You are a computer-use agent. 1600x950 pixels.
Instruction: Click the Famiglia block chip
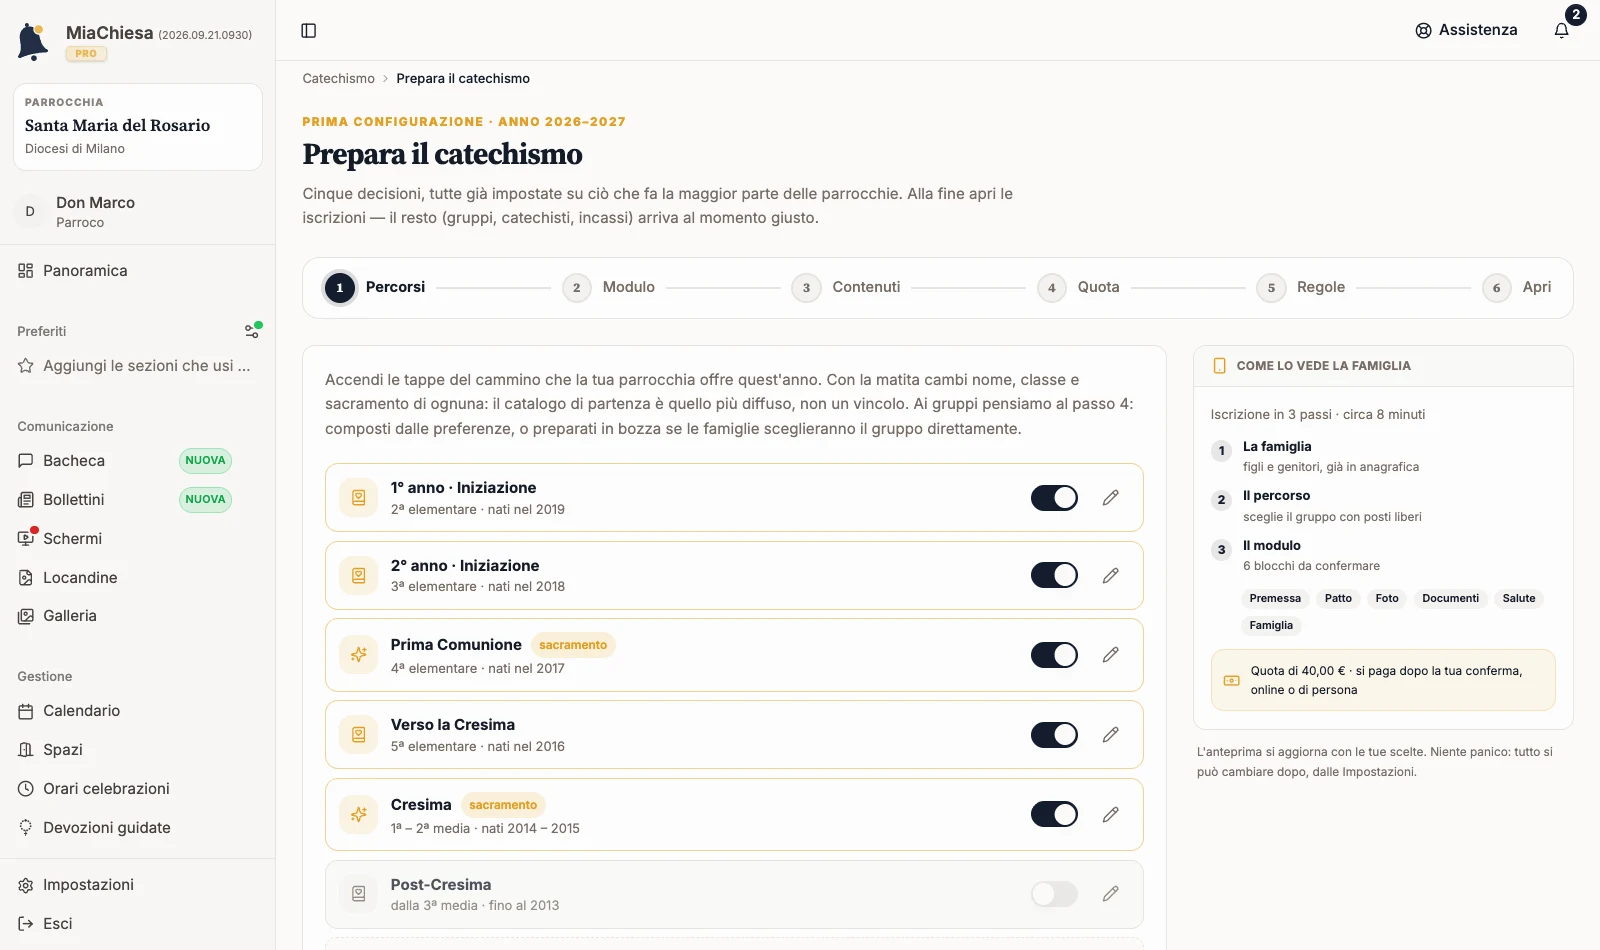pyautogui.click(x=1271, y=626)
